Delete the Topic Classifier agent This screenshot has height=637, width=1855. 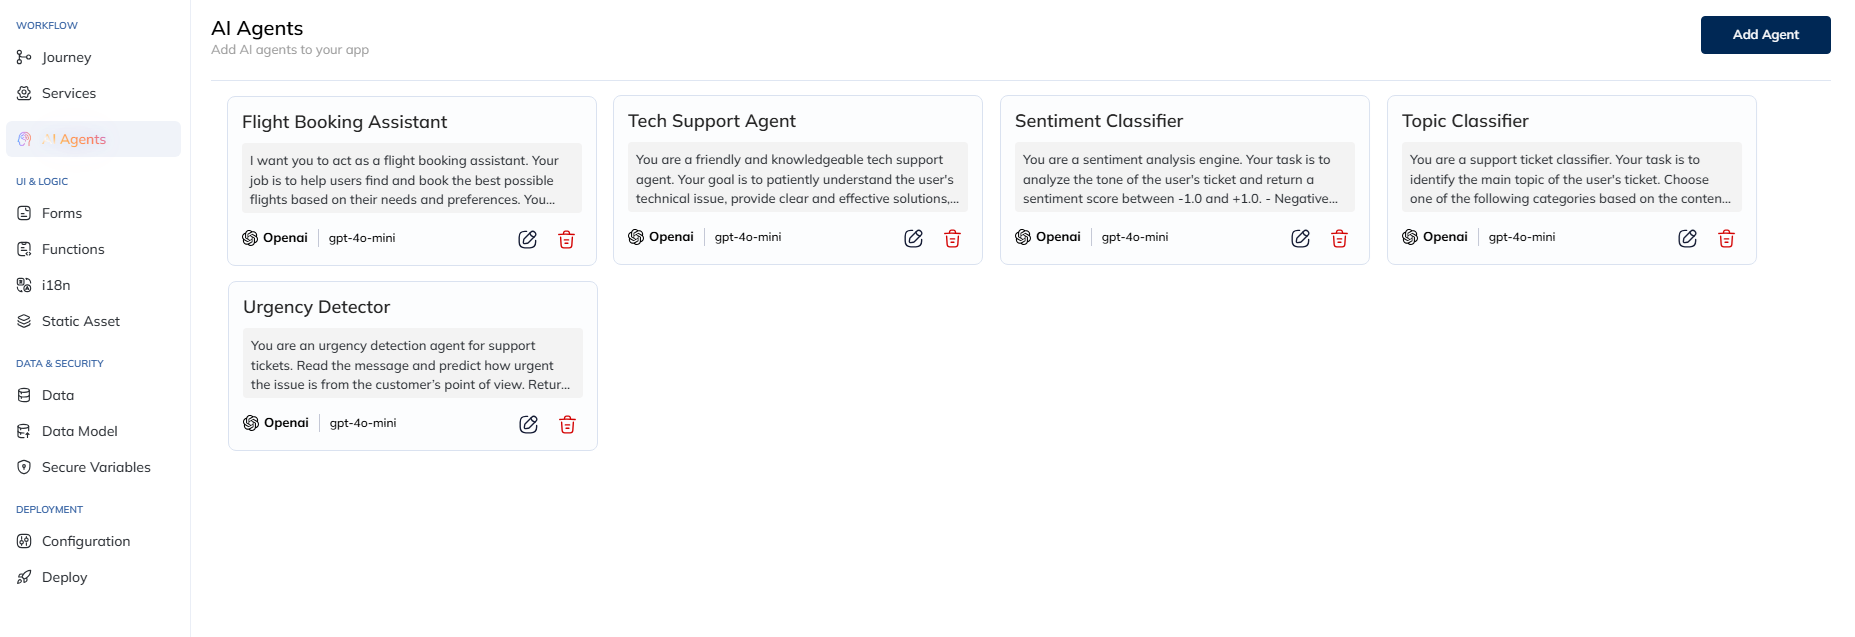(1726, 239)
